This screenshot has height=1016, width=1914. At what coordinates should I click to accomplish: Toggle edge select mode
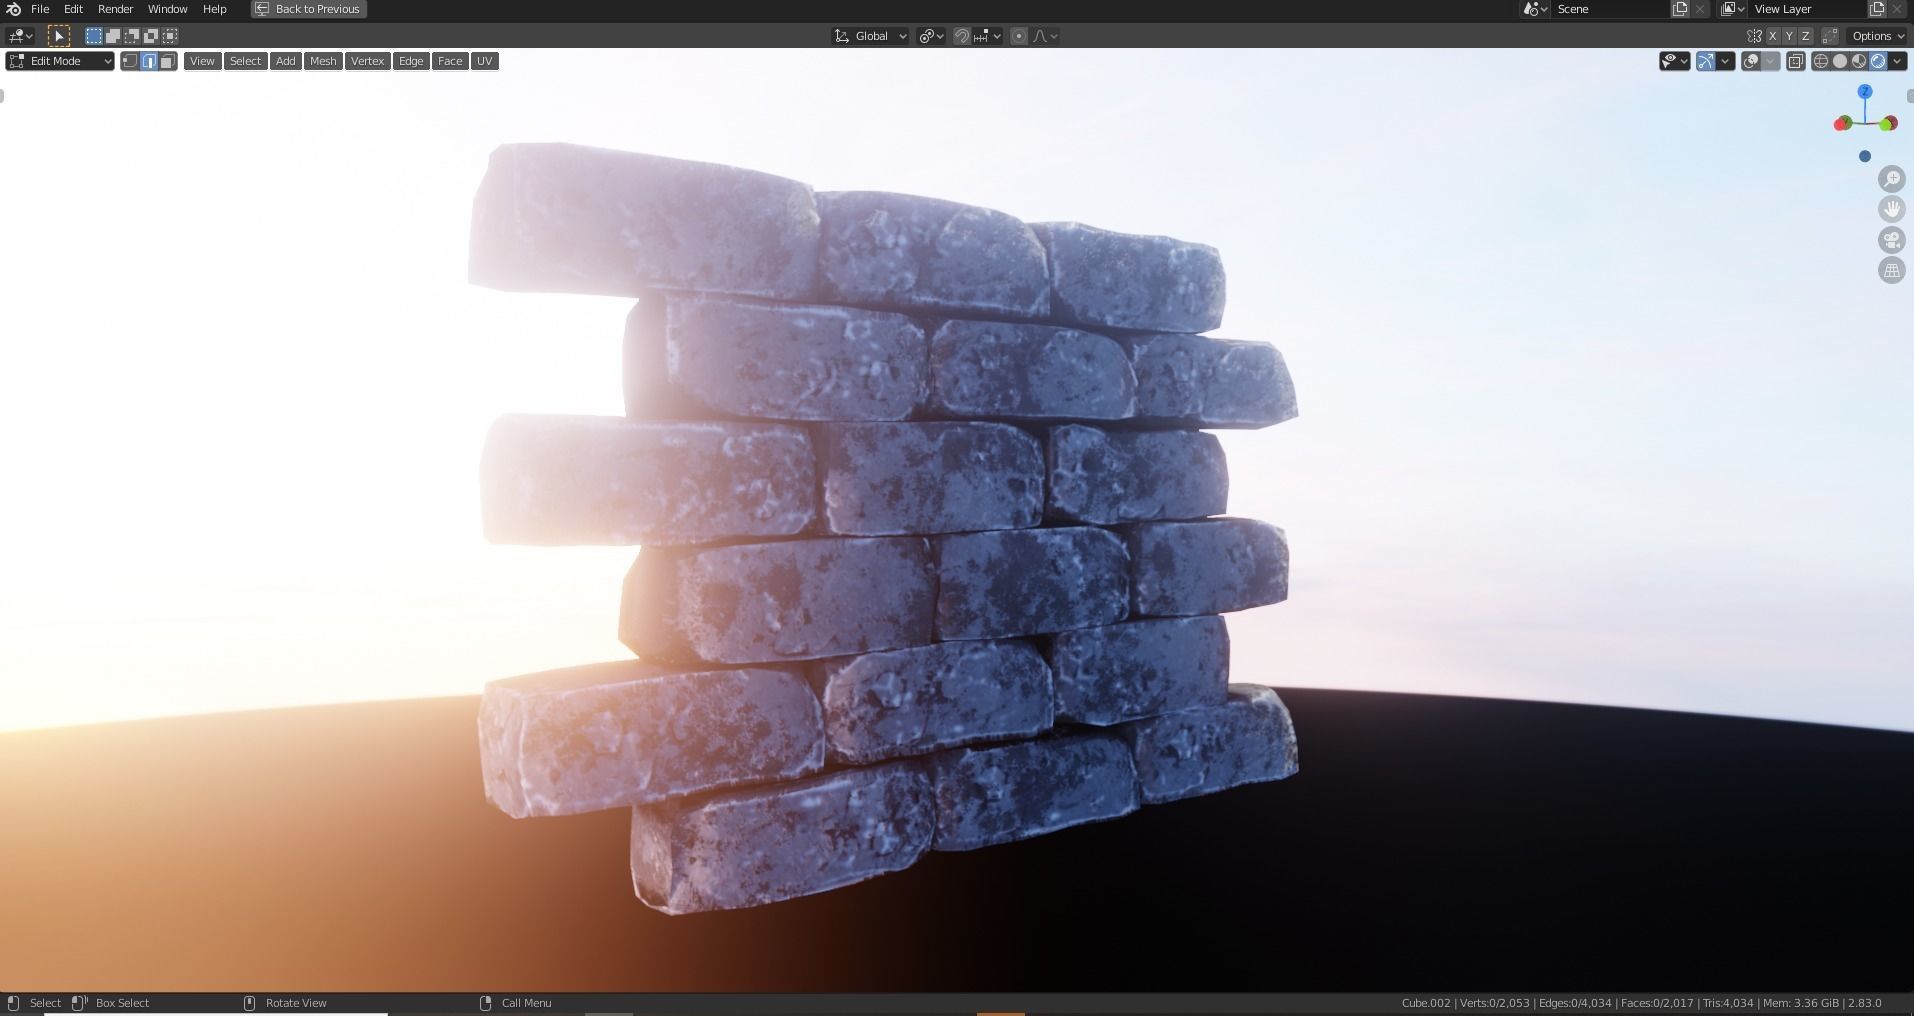coord(149,61)
